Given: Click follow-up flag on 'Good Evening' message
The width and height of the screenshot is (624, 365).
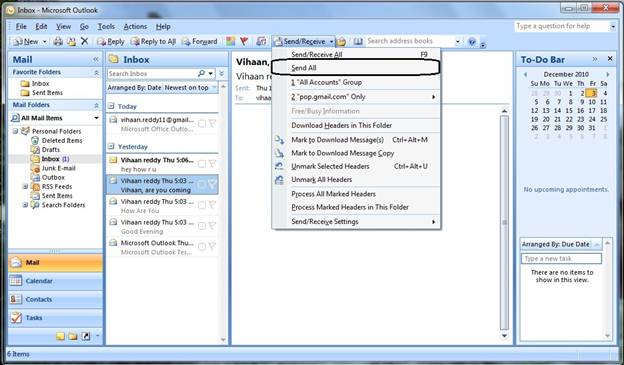Looking at the screenshot, I should 212,226.
